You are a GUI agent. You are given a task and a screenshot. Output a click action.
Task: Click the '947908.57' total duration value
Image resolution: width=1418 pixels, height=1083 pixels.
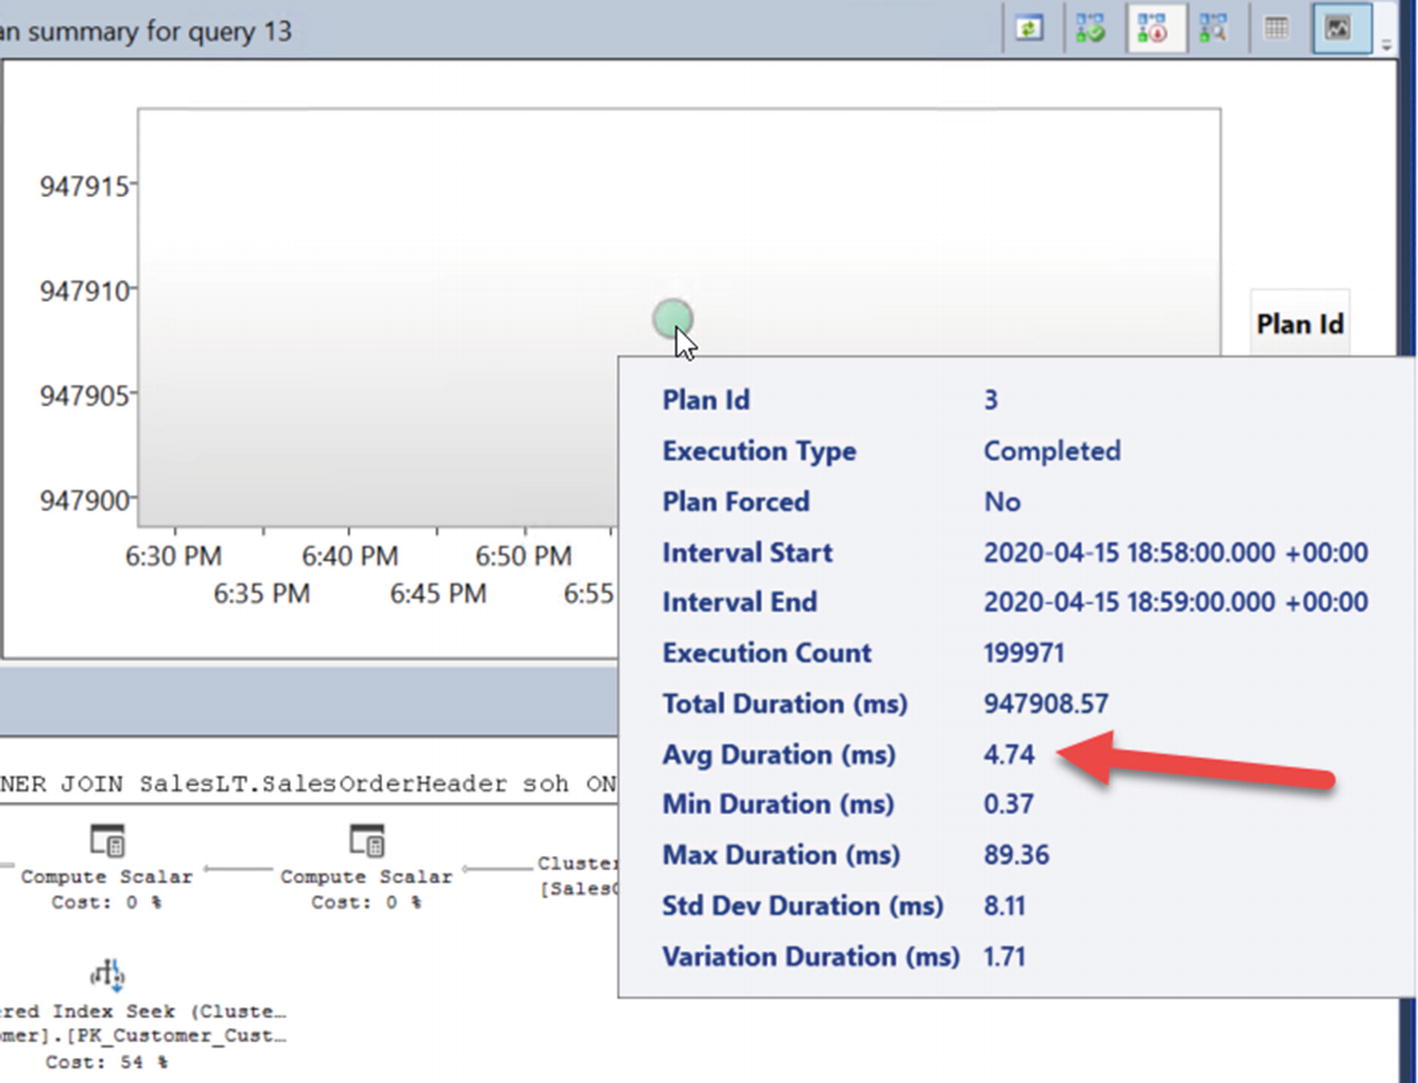click(1046, 704)
